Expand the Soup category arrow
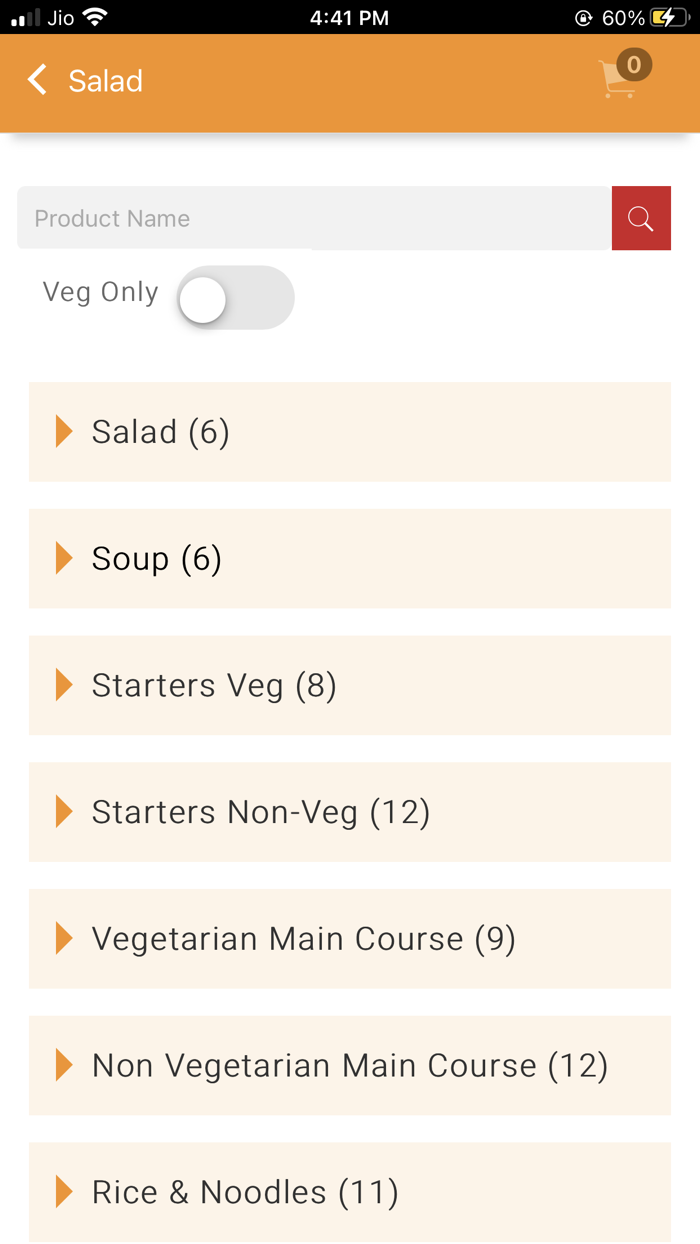Image resolution: width=700 pixels, height=1244 pixels. pos(64,558)
